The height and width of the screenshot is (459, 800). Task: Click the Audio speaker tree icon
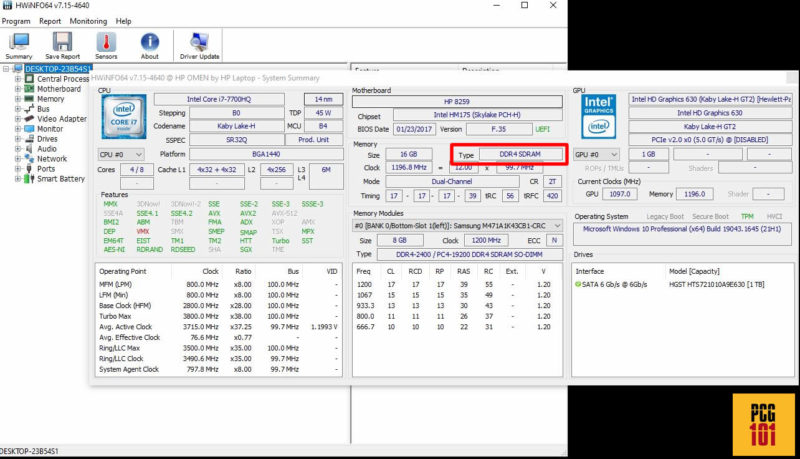30,149
